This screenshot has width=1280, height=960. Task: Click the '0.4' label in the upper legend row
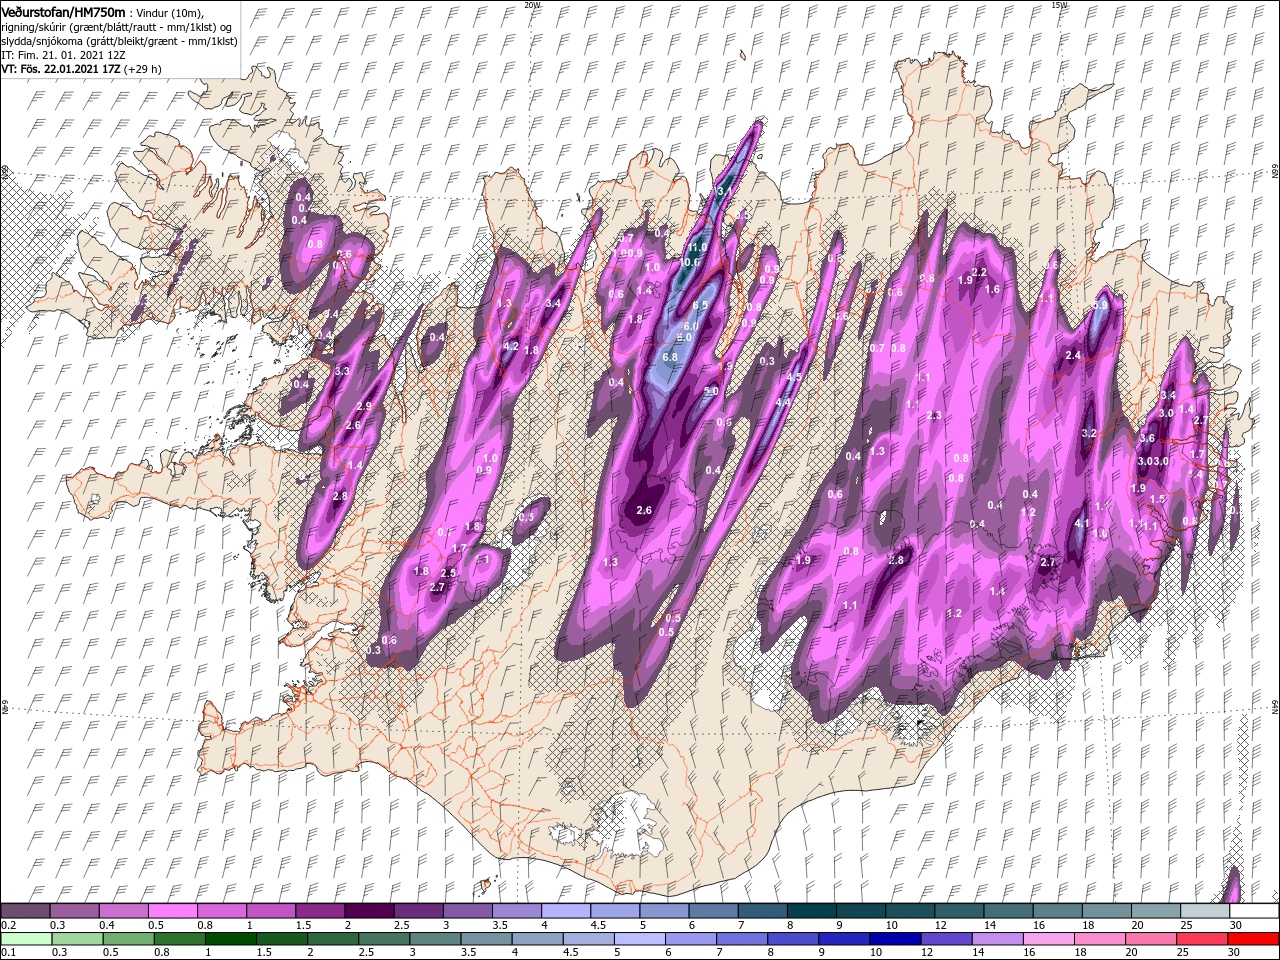pos(106,925)
